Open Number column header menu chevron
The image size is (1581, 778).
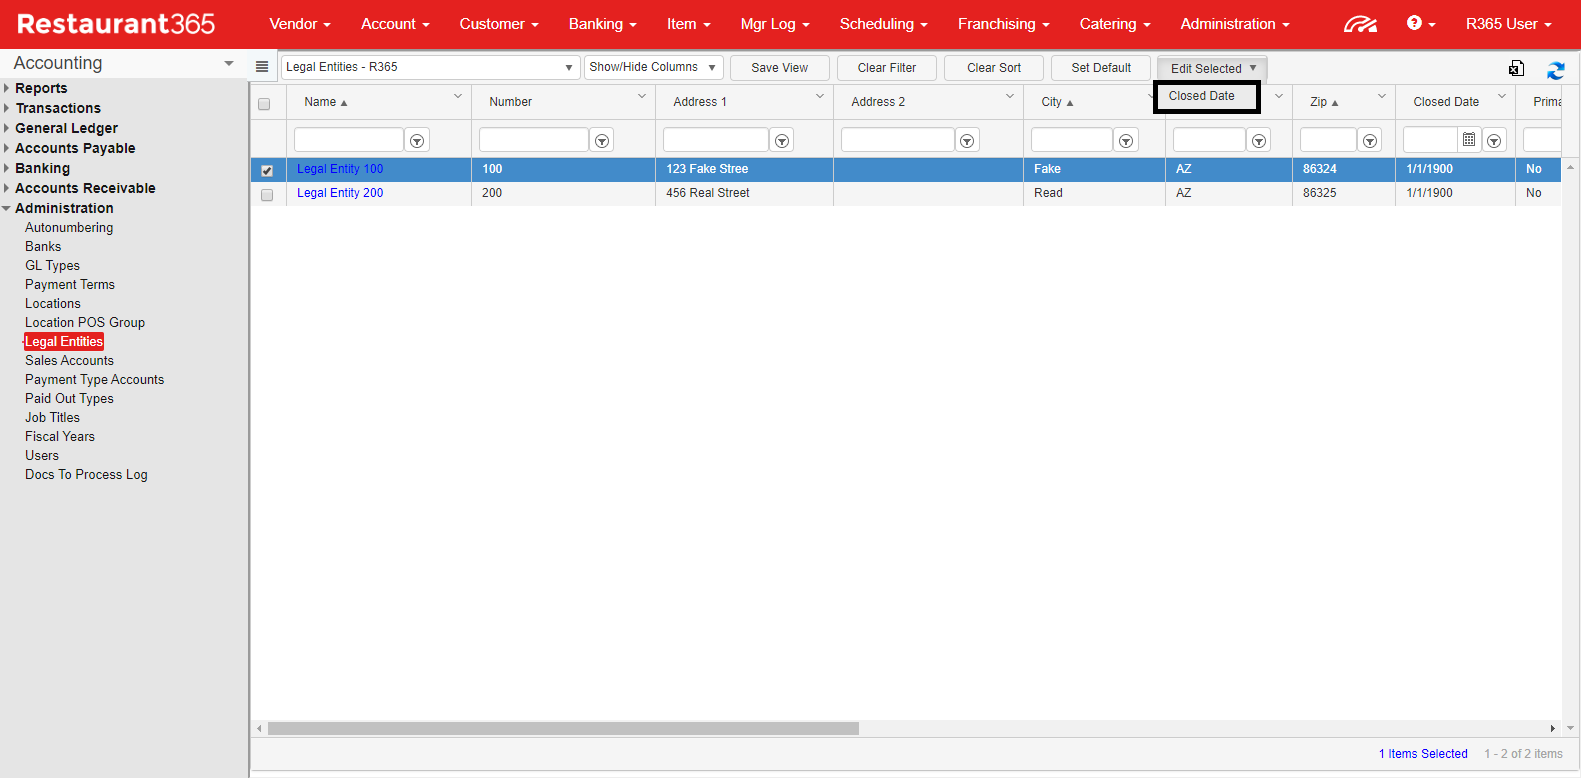[x=642, y=96]
